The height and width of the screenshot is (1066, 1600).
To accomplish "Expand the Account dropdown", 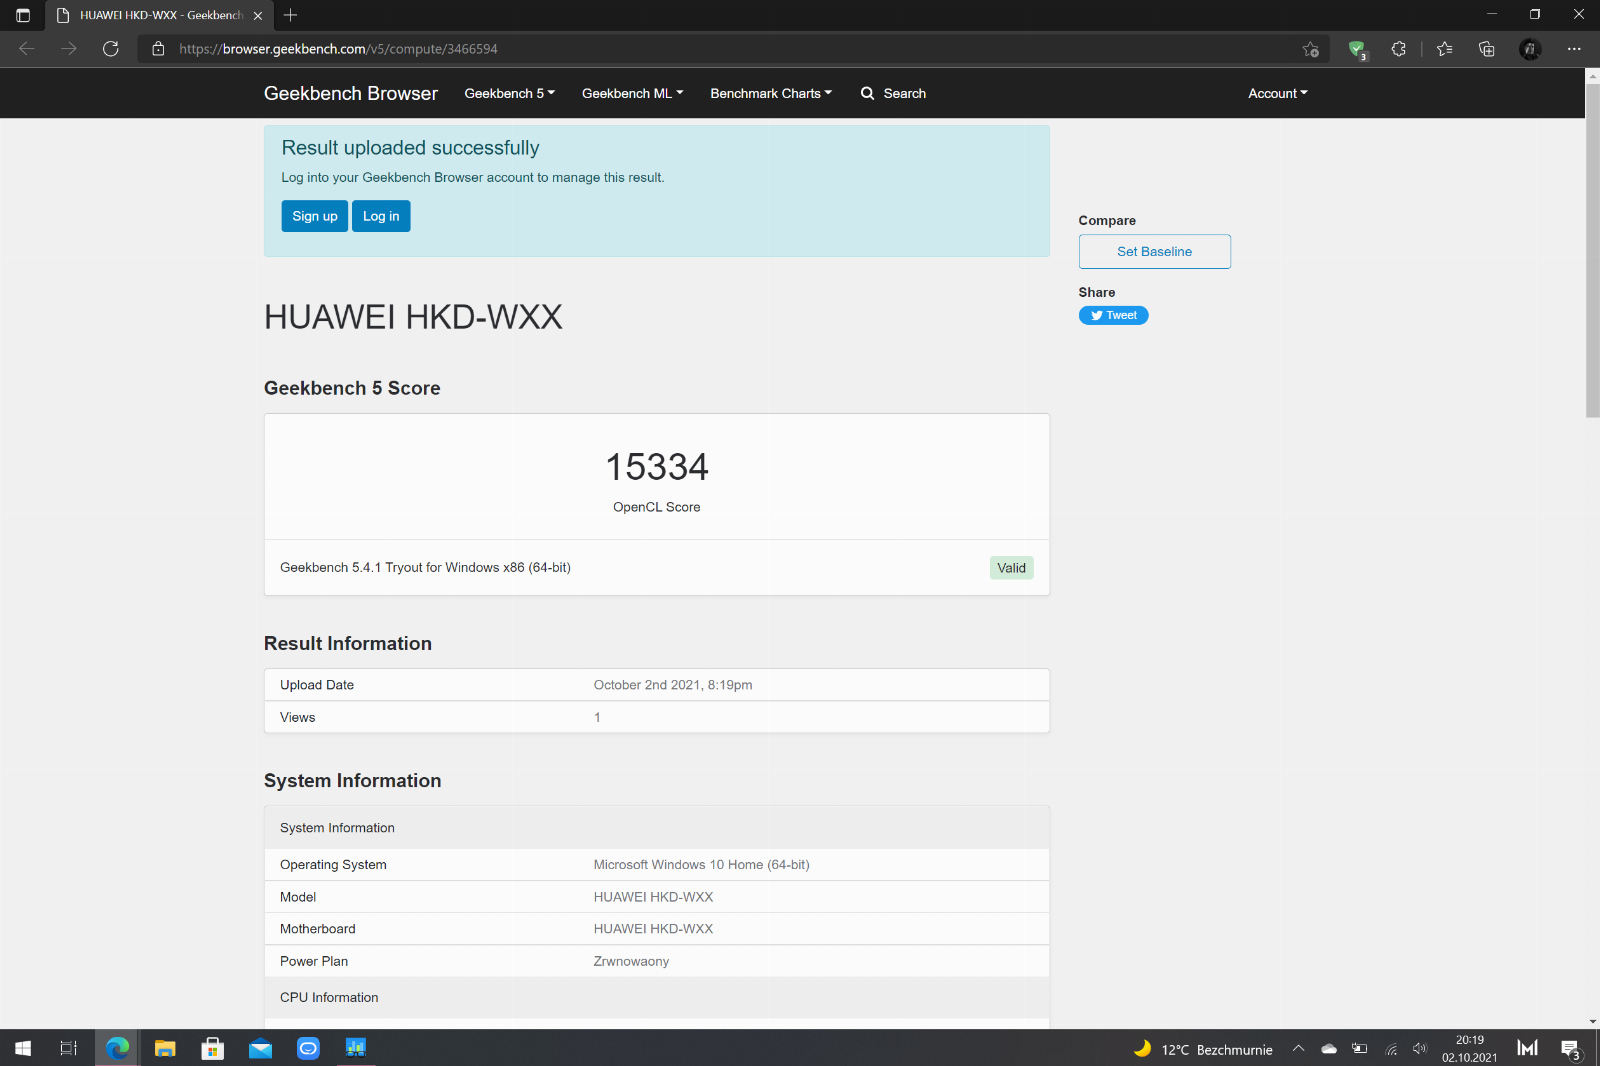I will pyautogui.click(x=1278, y=93).
